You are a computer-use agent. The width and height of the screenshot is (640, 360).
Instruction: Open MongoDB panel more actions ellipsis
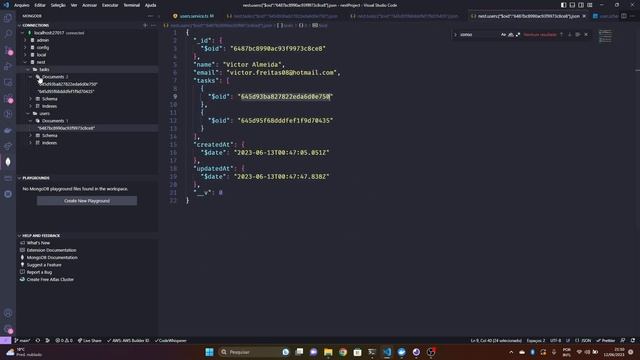click(150, 16)
